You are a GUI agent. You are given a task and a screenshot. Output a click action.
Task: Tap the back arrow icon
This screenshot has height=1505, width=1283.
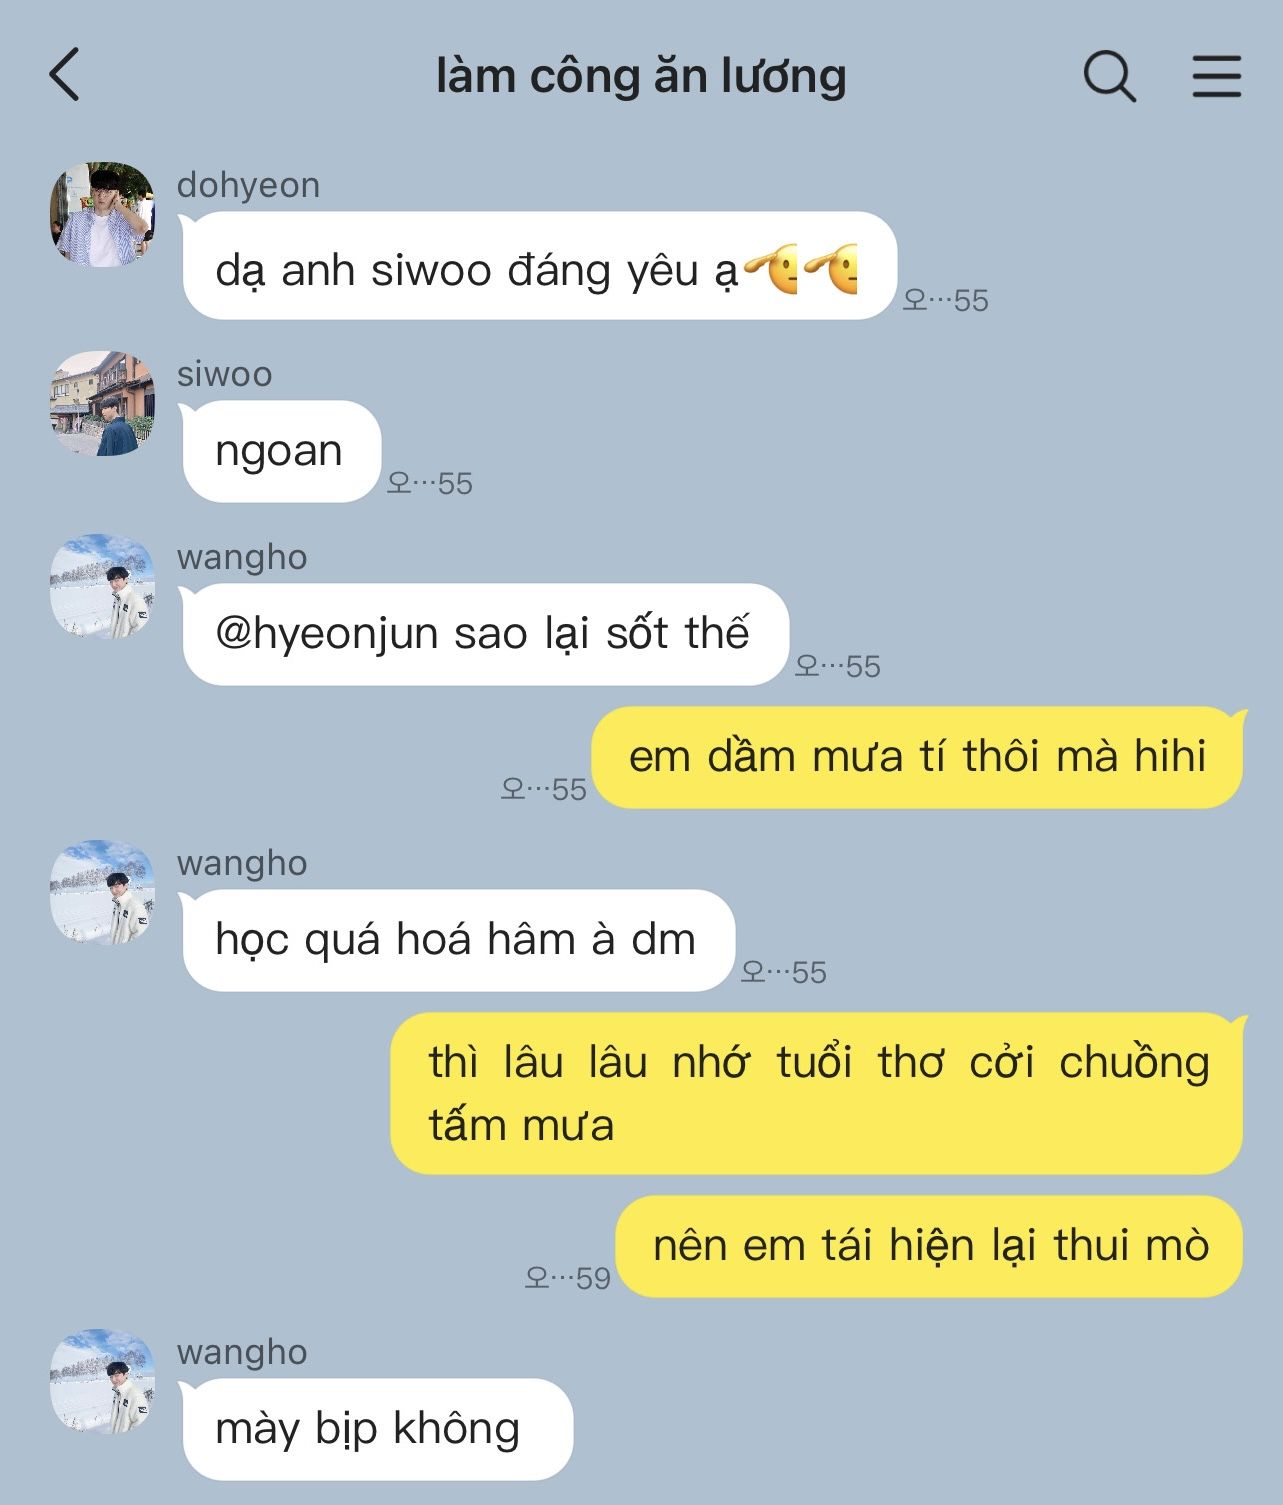(64, 75)
